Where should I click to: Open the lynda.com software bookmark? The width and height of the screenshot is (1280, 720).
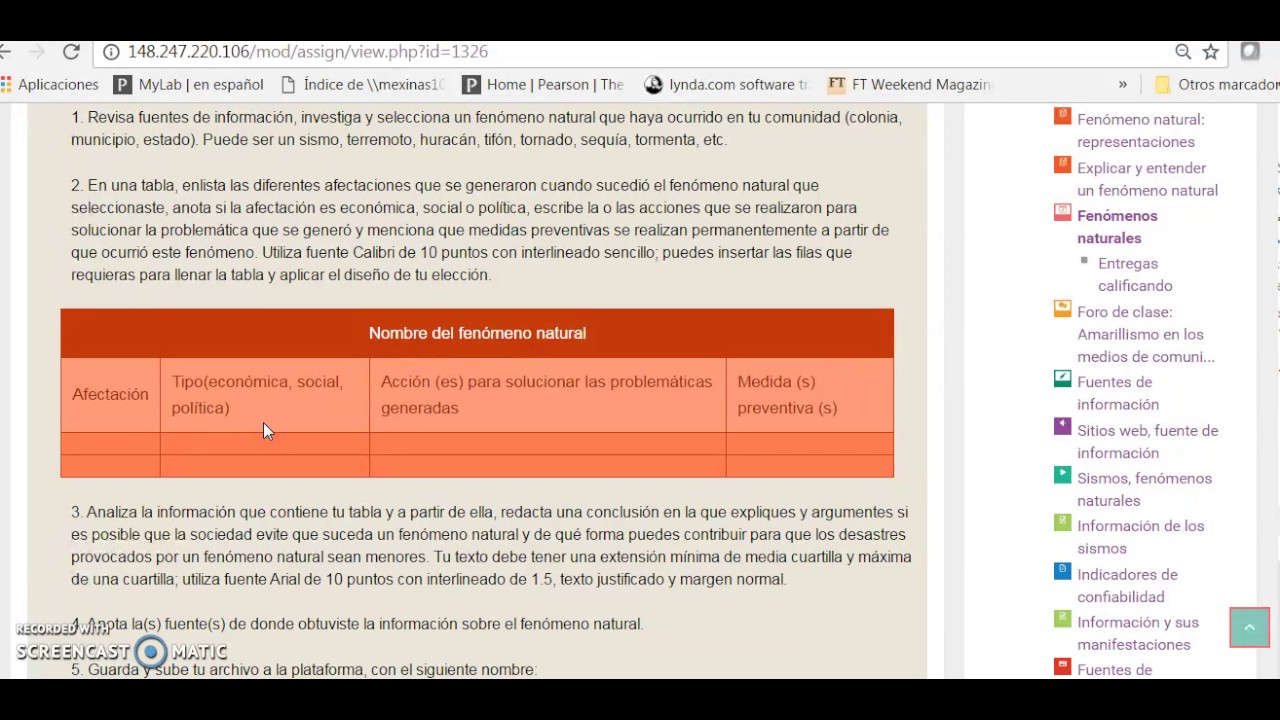coord(726,85)
